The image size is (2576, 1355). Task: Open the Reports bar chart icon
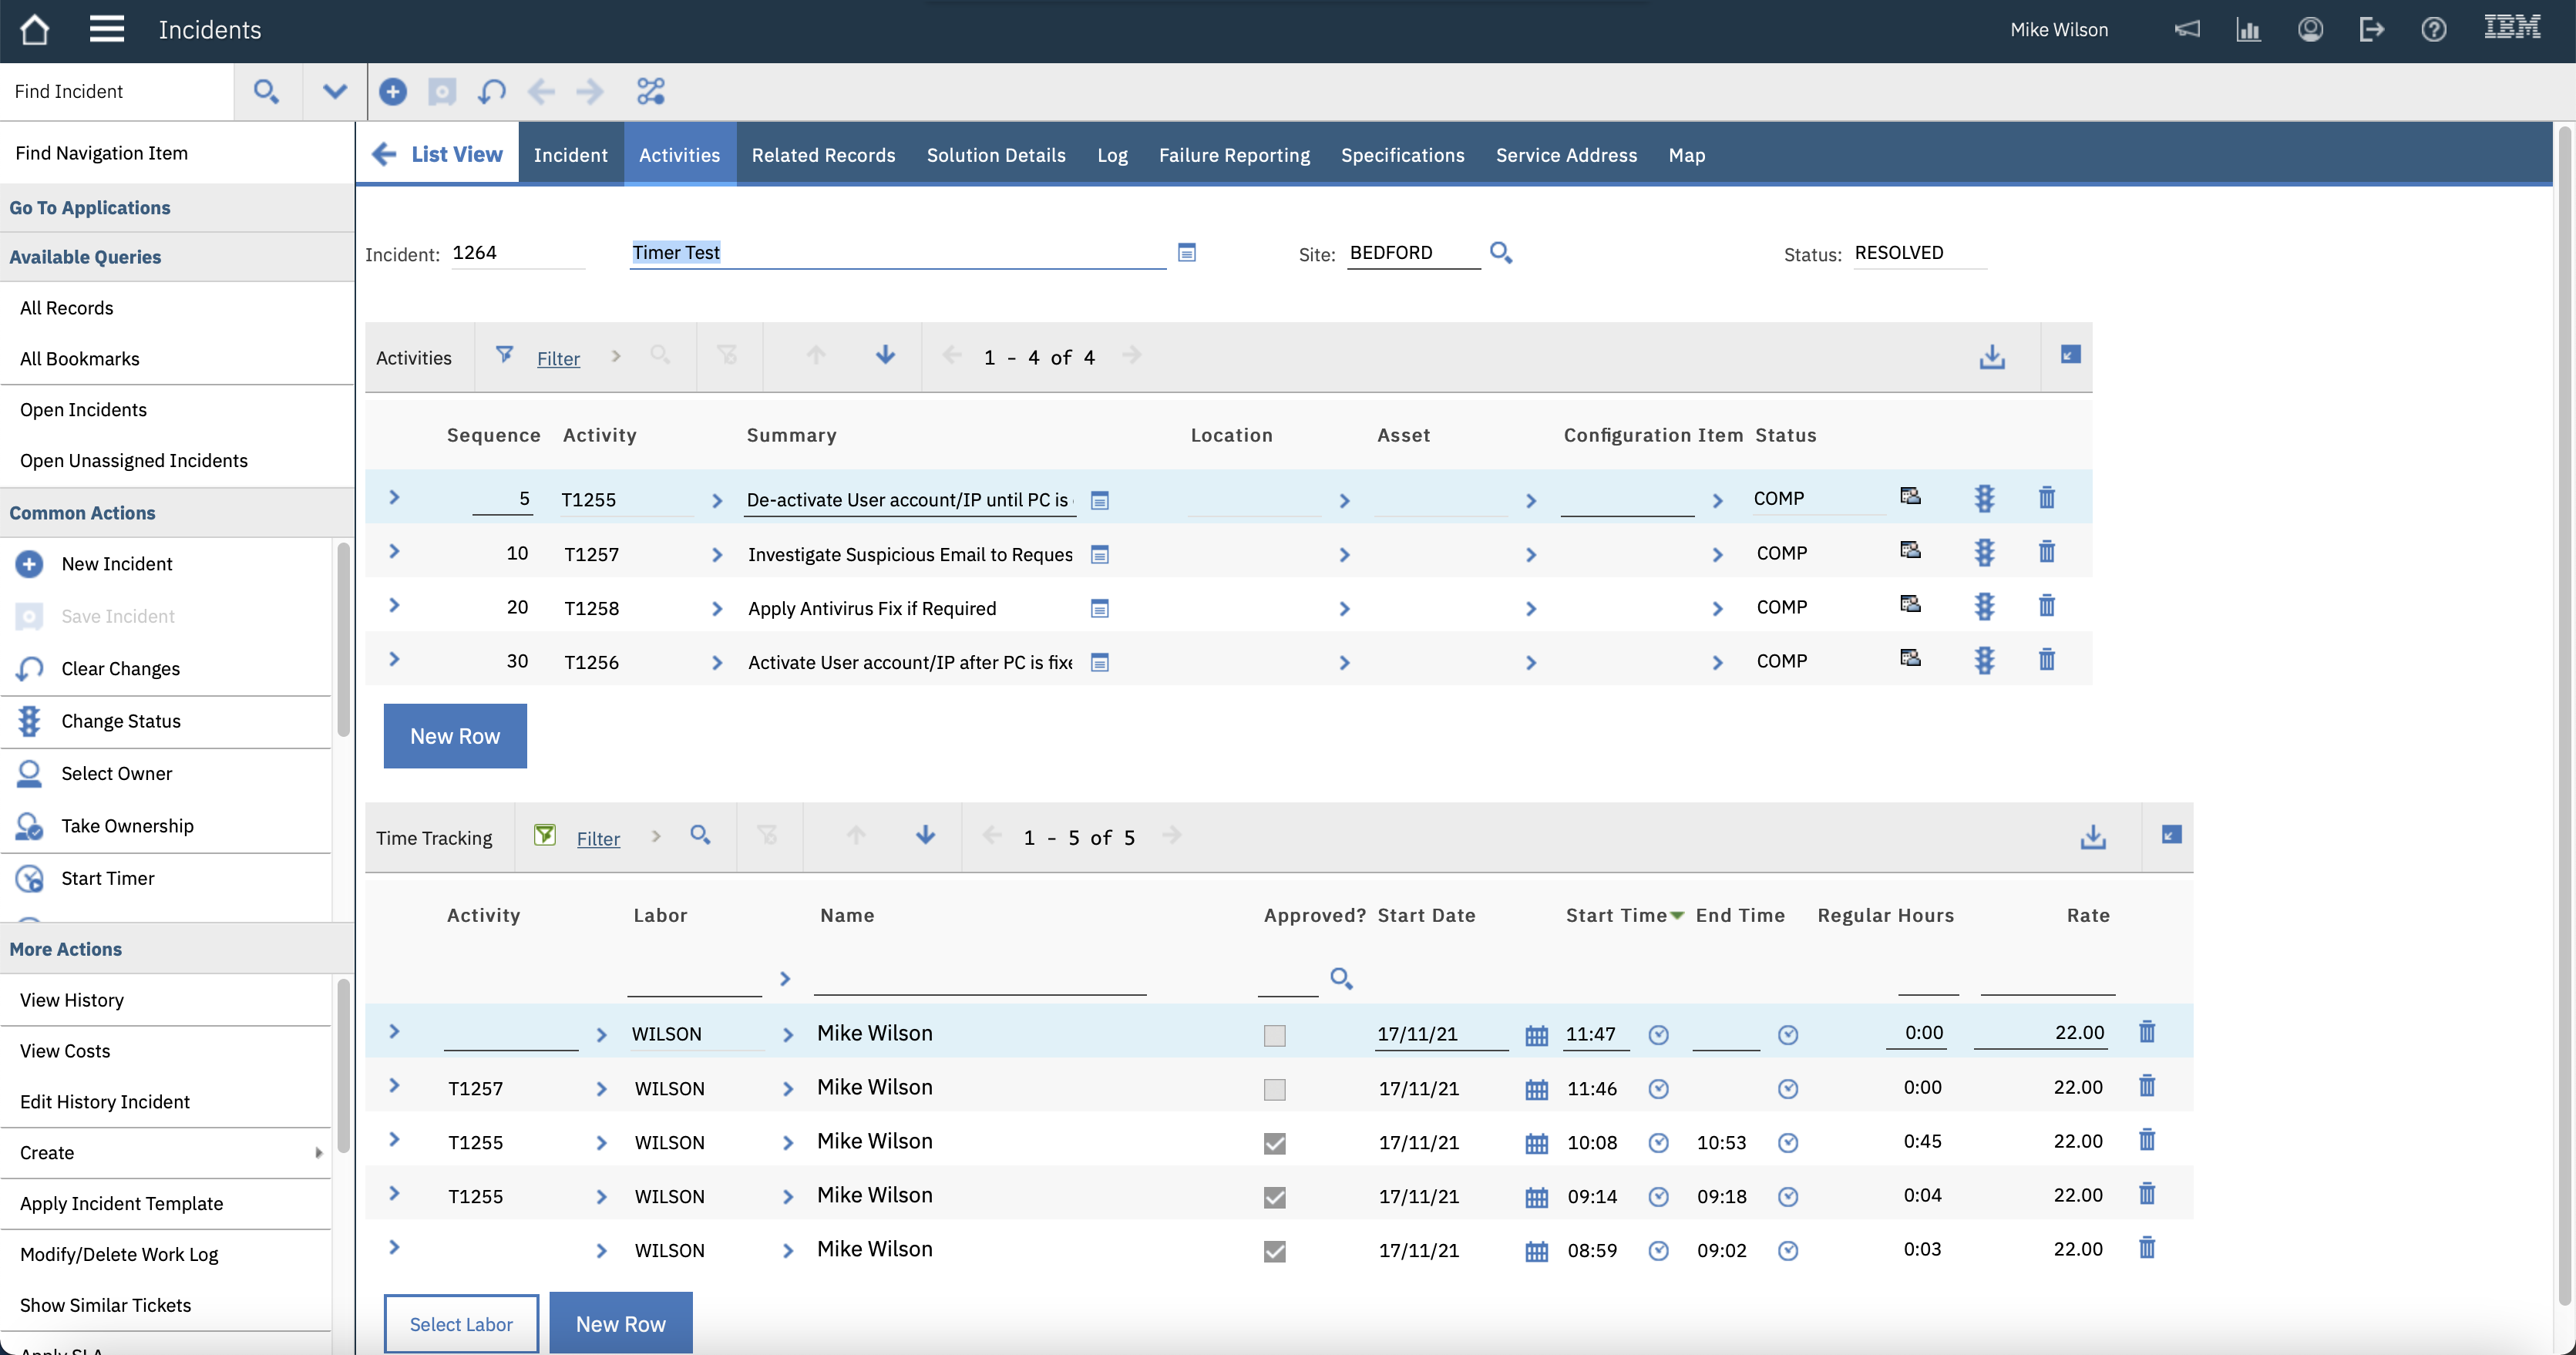[x=2248, y=29]
